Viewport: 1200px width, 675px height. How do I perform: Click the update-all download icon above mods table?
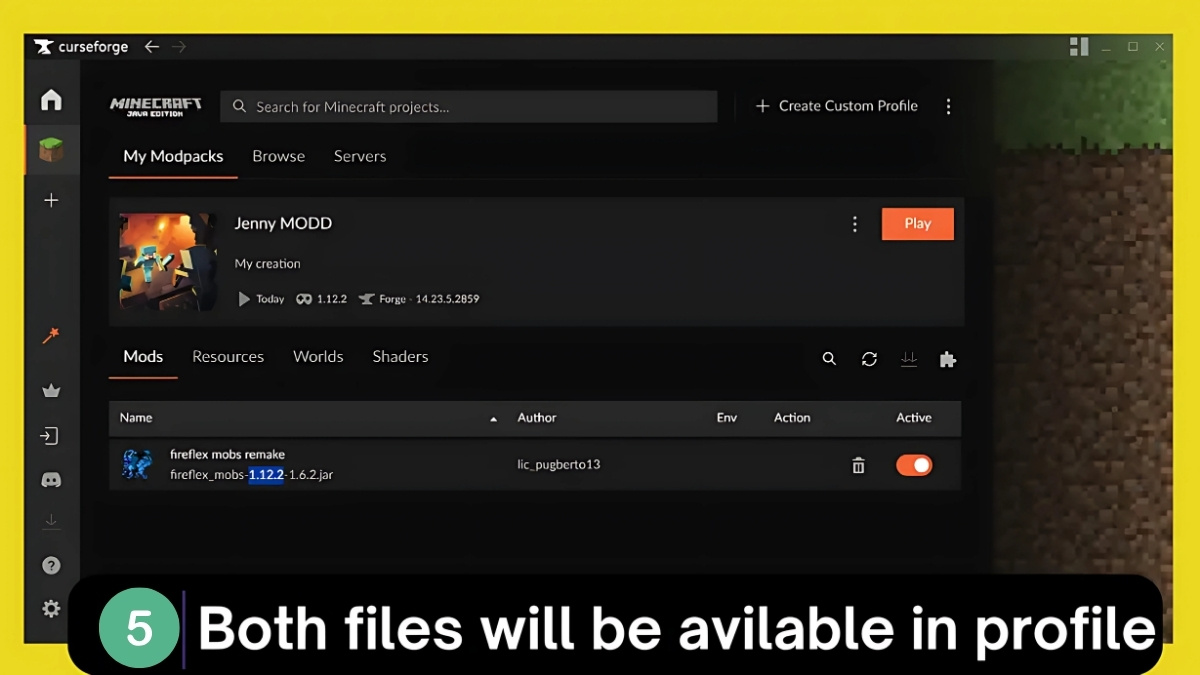click(909, 359)
